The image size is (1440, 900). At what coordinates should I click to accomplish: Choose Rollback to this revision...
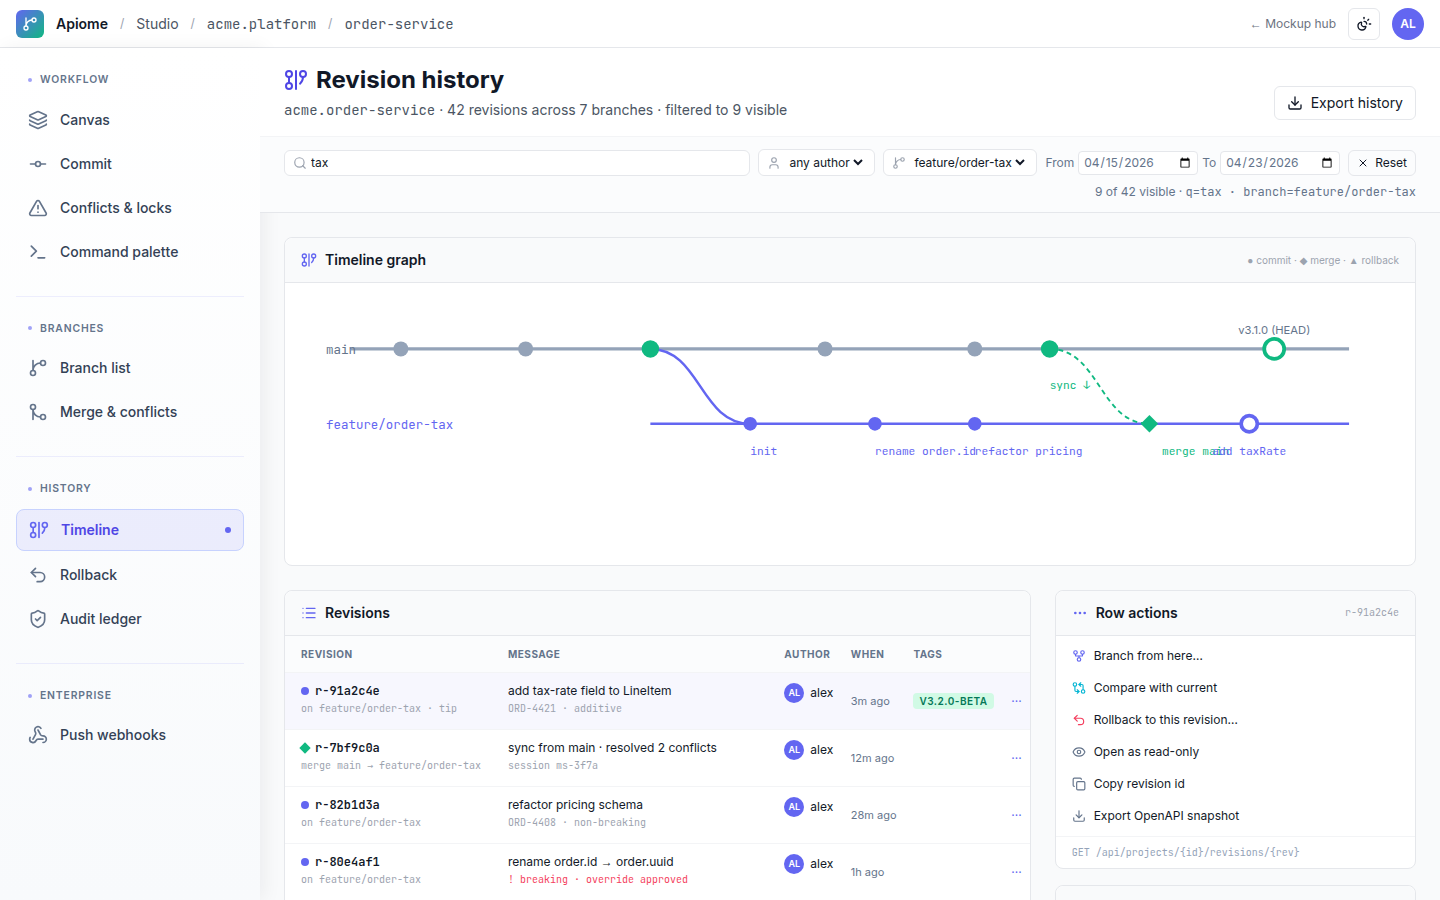click(1235, 720)
